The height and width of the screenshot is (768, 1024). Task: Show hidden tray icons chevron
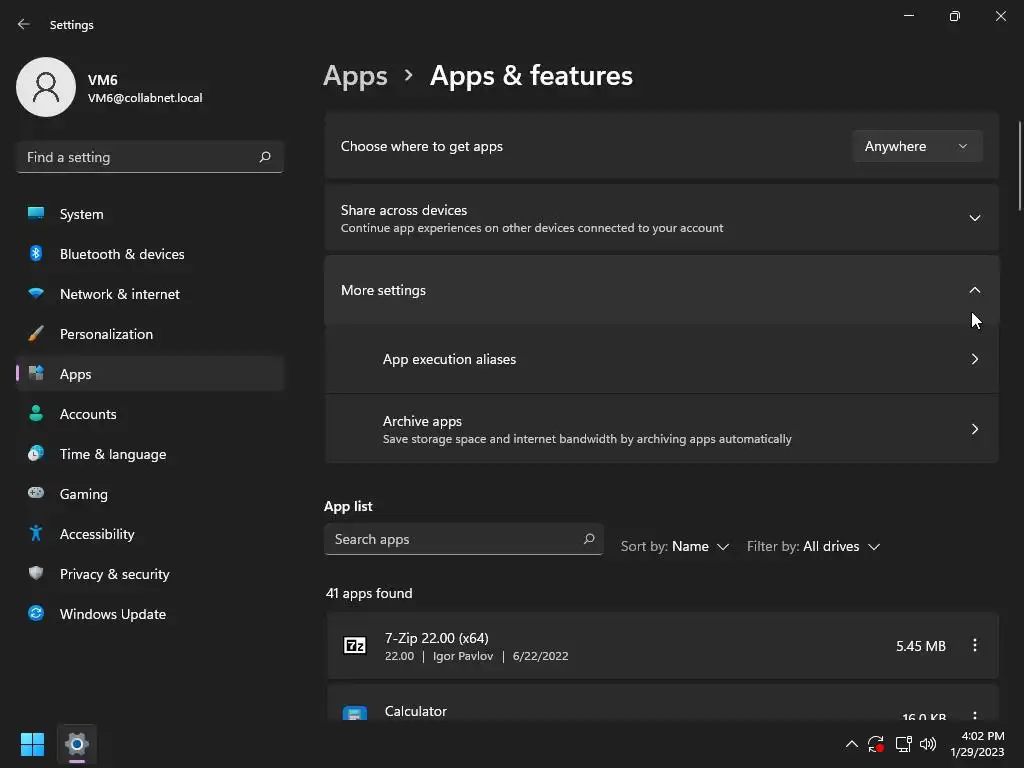pyautogui.click(x=851, y=744)
